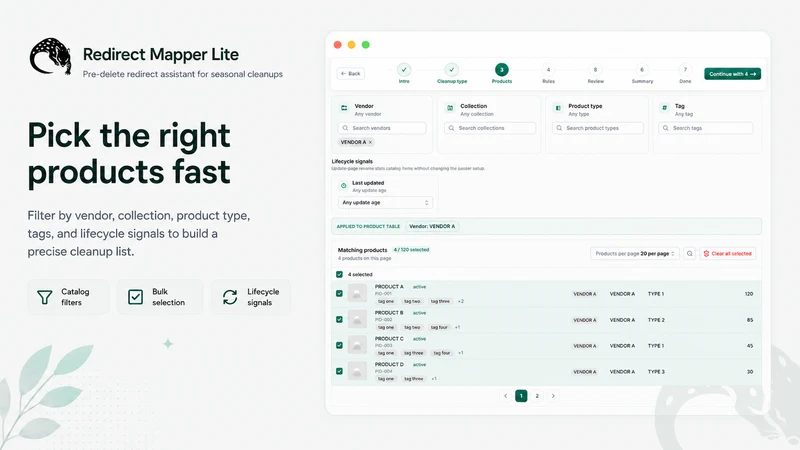Screen dimensions: 800x450
Task: Click the 'tag four' chip in PRODUCT C
Action: [x=442, y=353]
